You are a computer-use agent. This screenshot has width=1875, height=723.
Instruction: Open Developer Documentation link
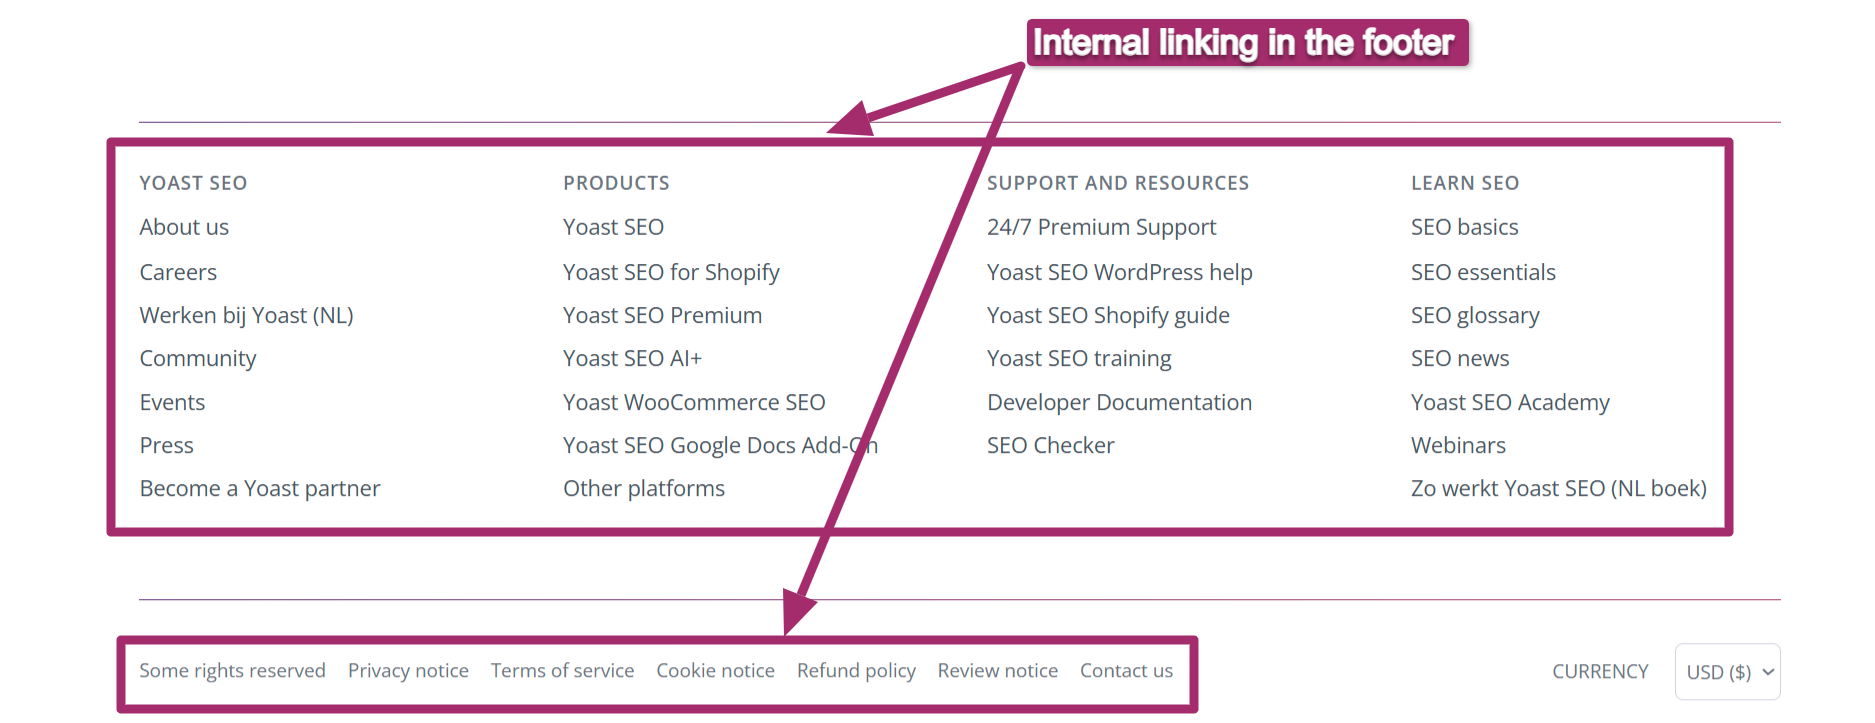(x=1119, y=402)
